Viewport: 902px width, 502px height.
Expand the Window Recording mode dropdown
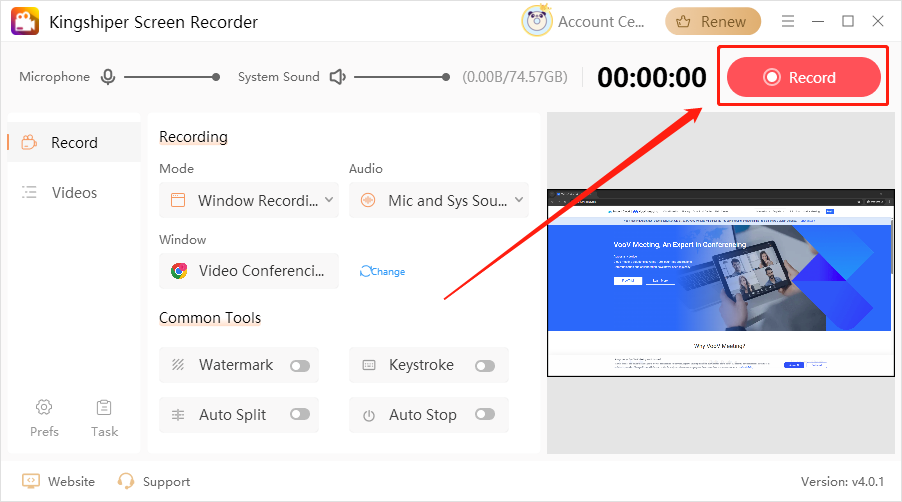point(249,200)
